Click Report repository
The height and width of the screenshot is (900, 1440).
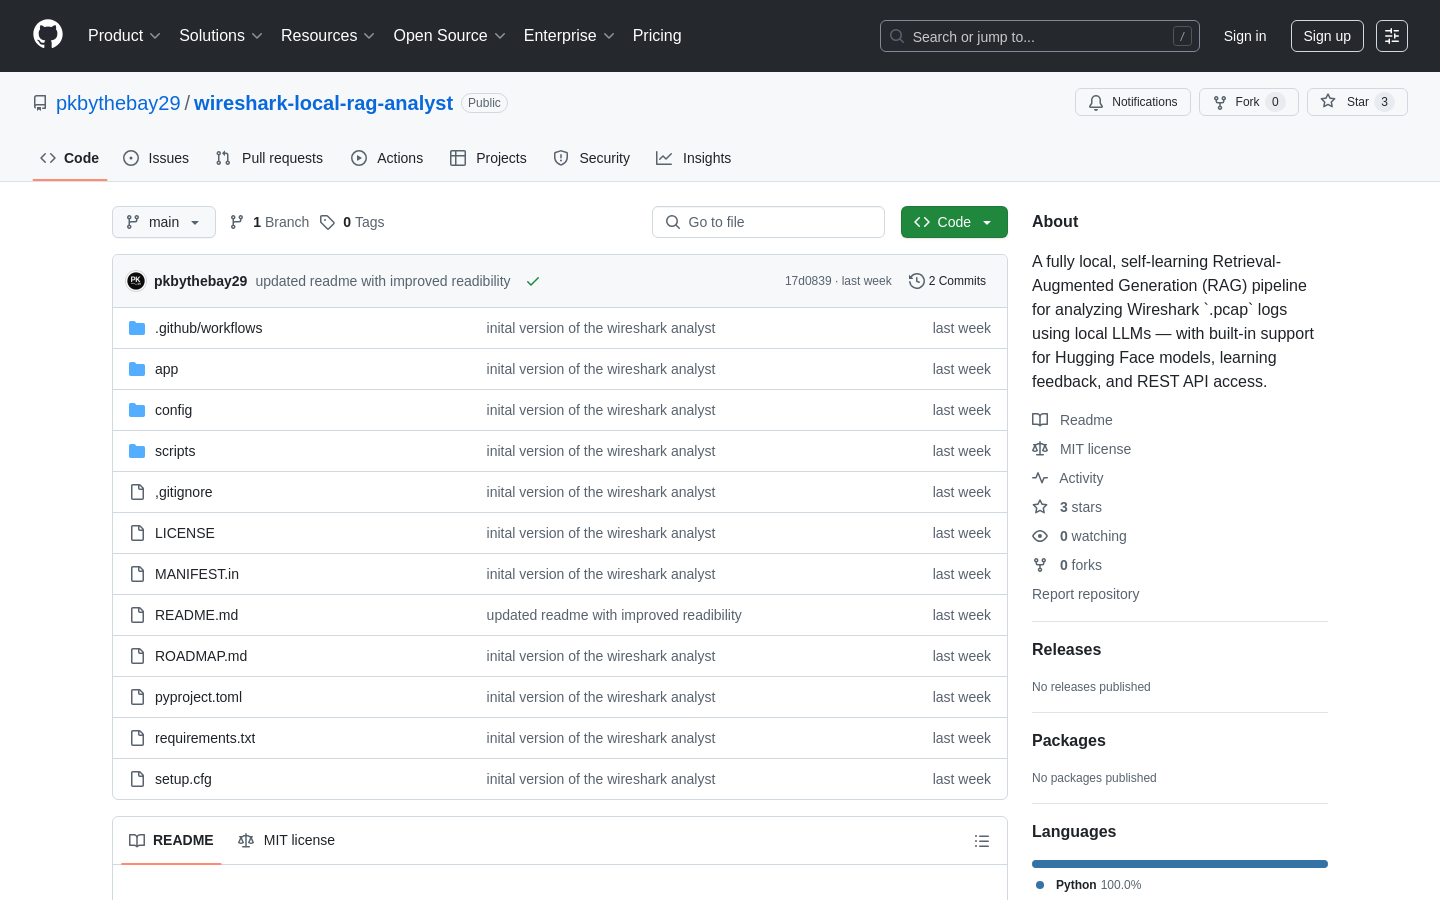[x=1085, y=594]
